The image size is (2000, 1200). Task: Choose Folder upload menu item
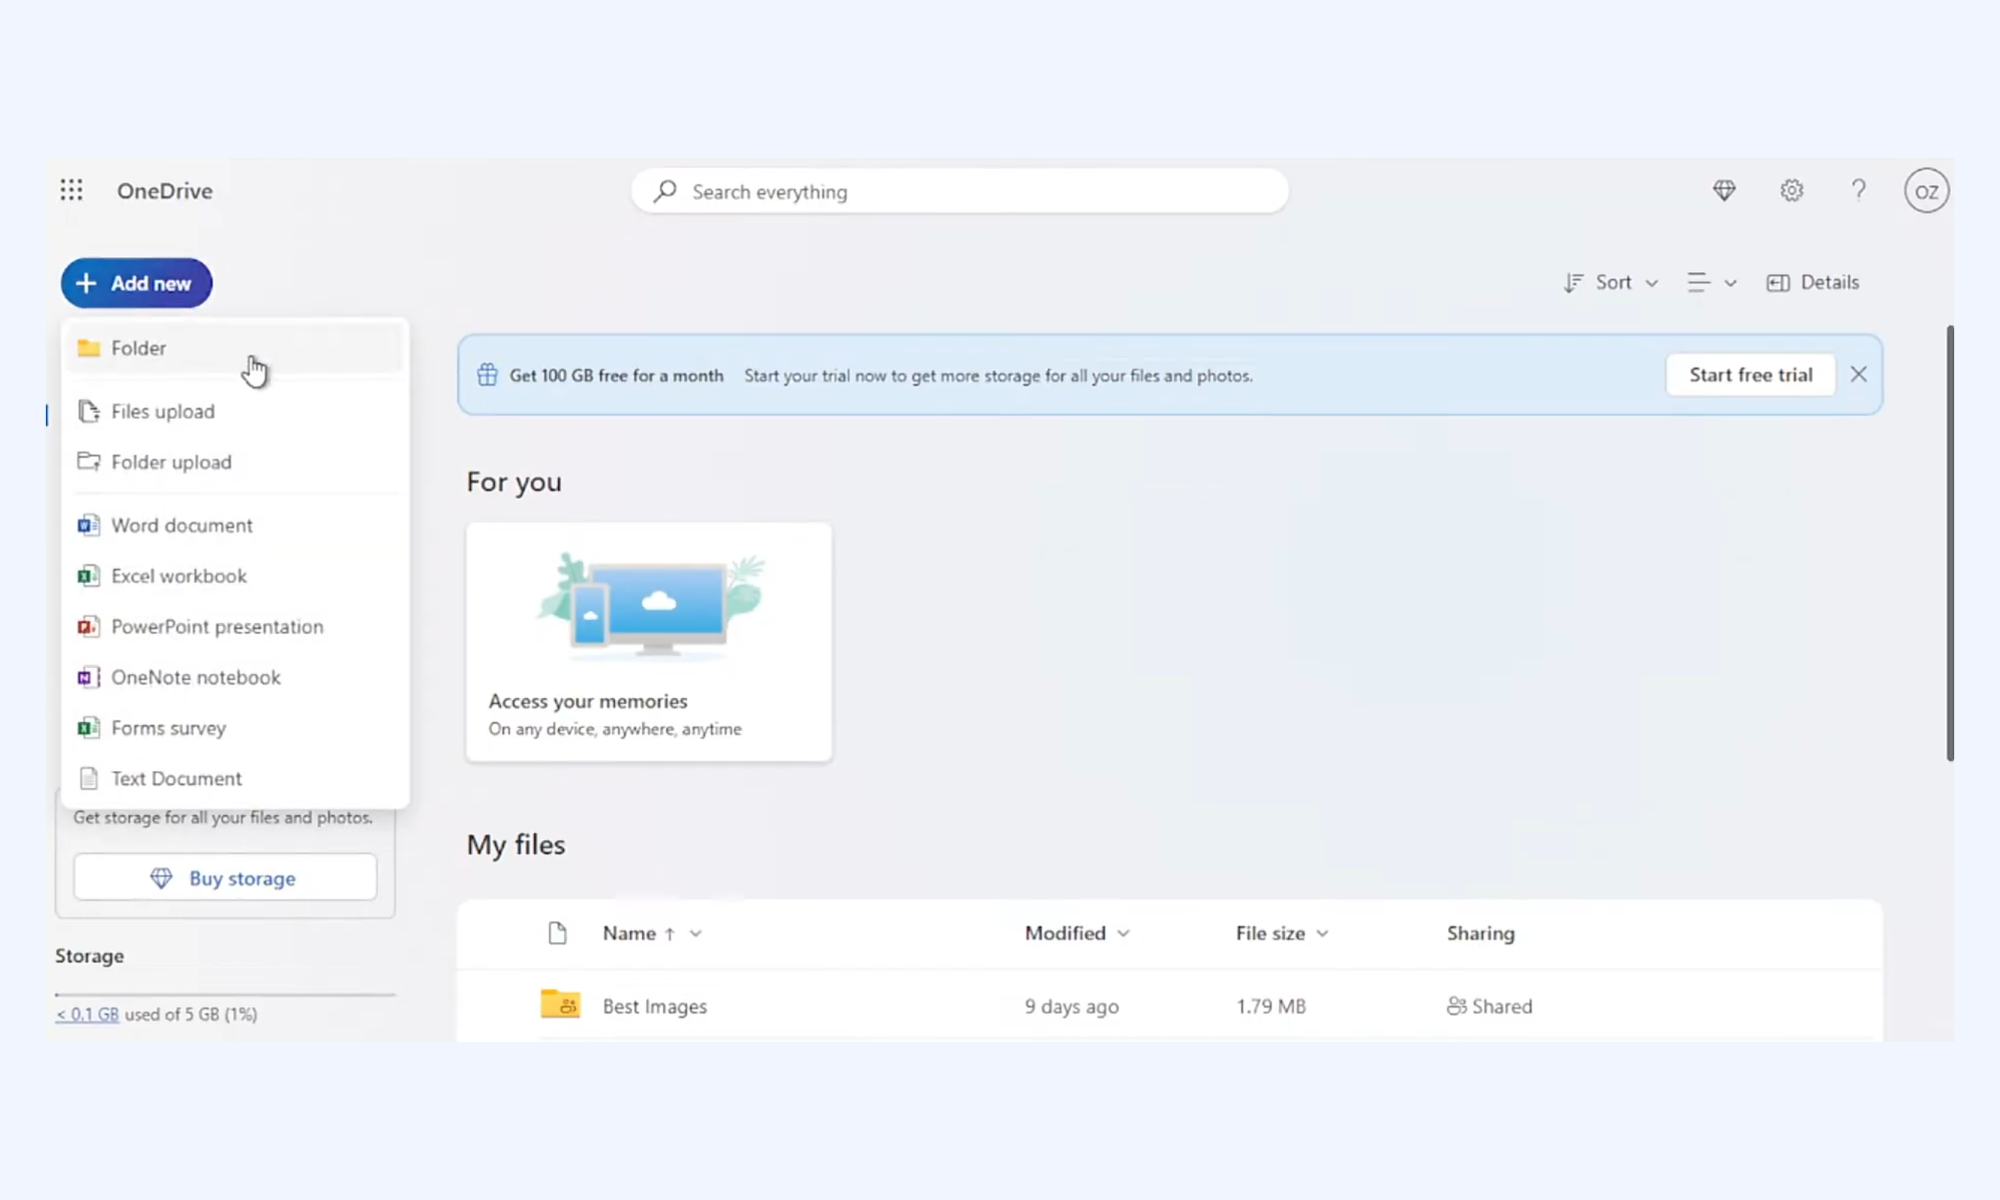(235, 462)
